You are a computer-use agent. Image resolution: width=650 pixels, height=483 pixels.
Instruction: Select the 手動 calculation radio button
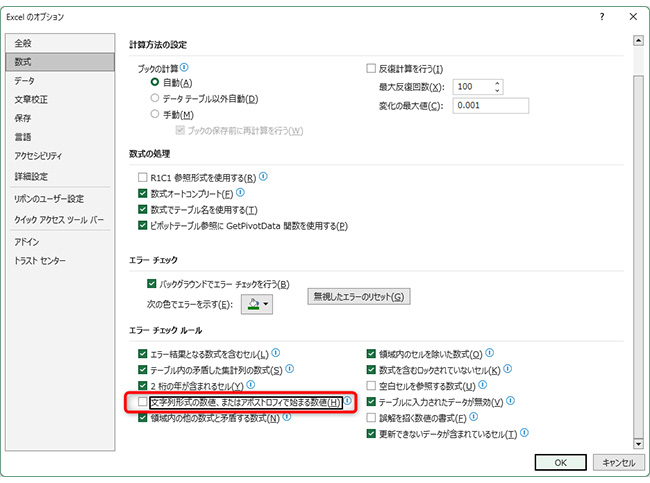point(155,114)
